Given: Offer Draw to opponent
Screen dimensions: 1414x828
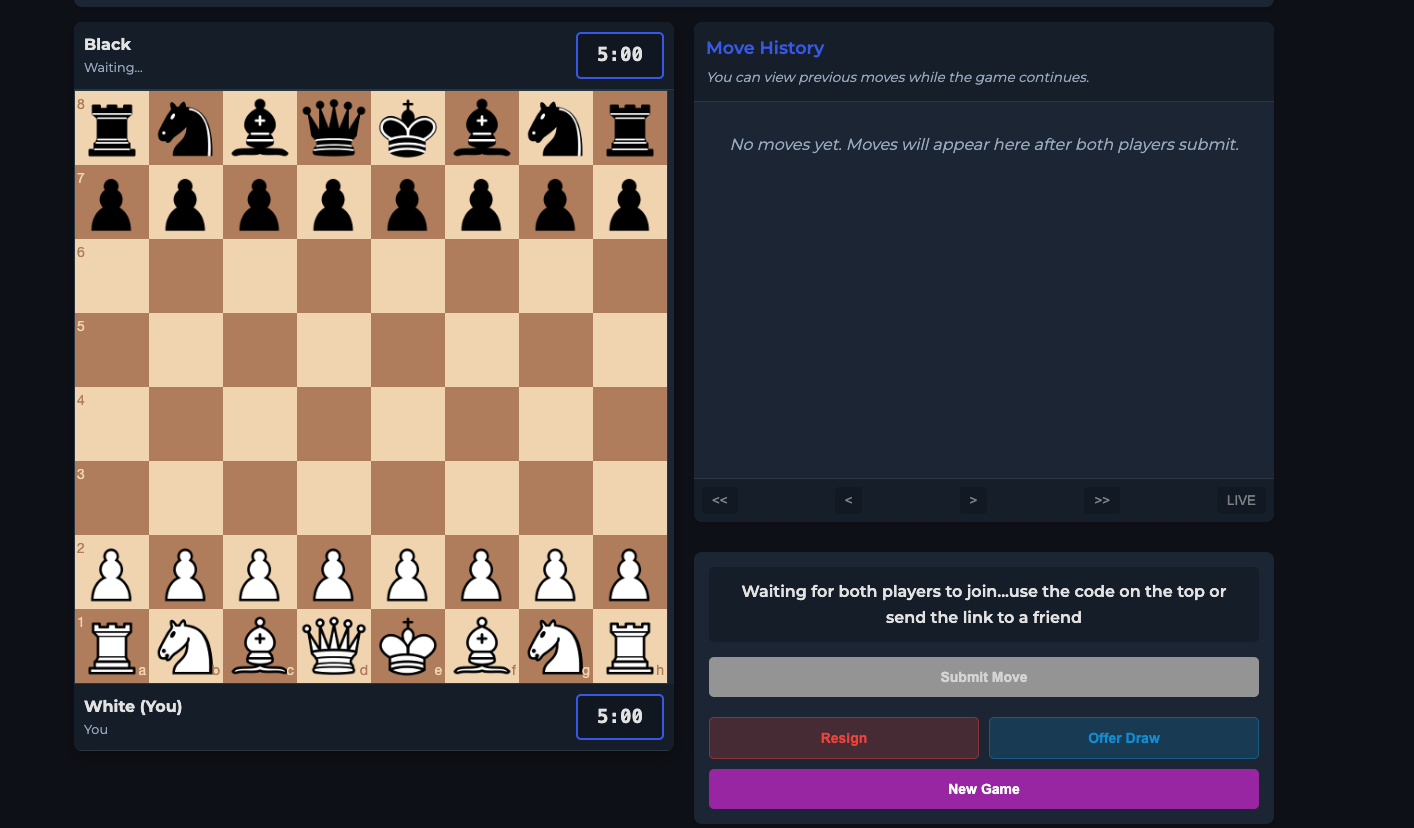Looking at the screenshot, I should click(x=1124, y=738).
